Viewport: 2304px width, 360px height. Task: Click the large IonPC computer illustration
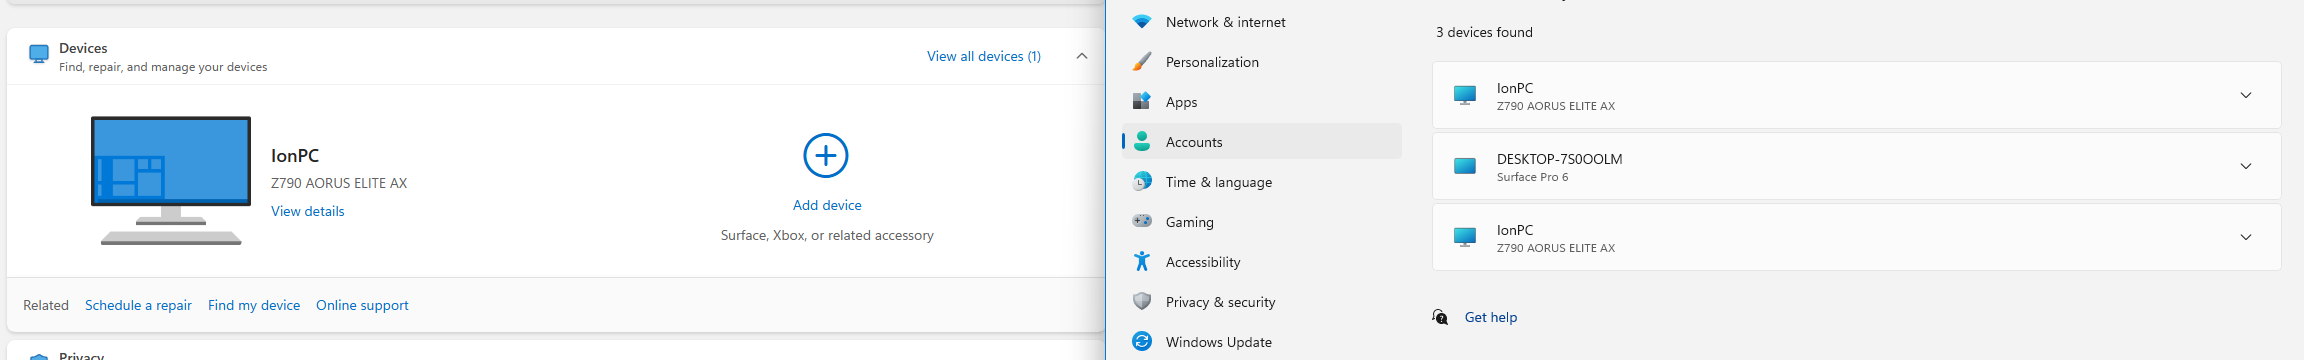pos(171,180)
